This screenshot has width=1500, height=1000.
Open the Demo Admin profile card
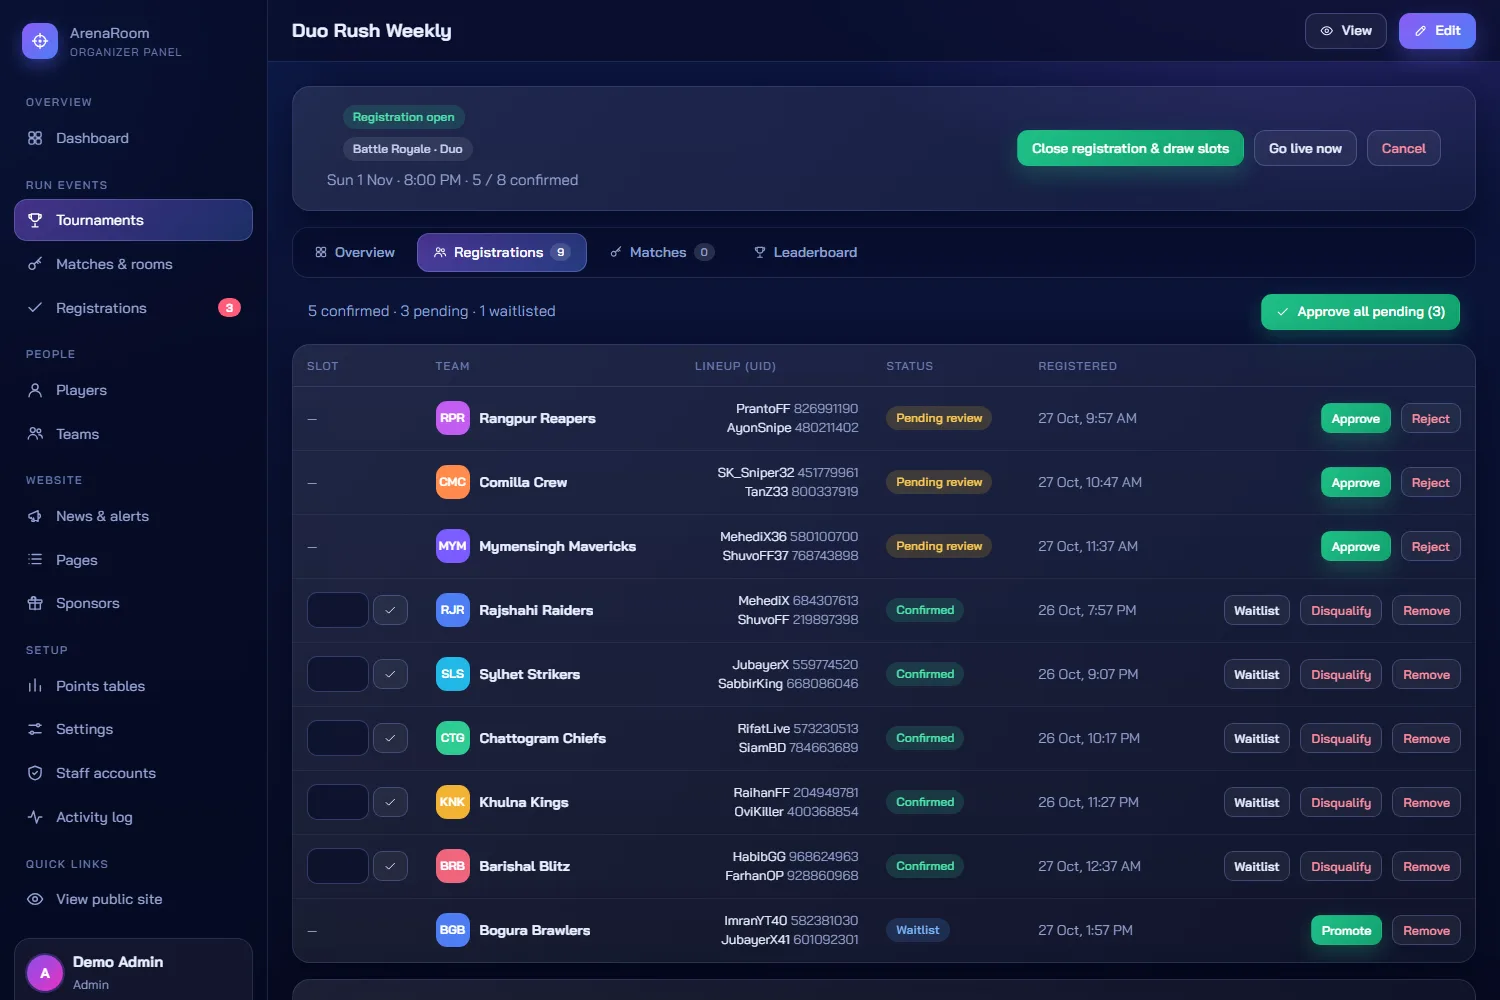[133, 971]
